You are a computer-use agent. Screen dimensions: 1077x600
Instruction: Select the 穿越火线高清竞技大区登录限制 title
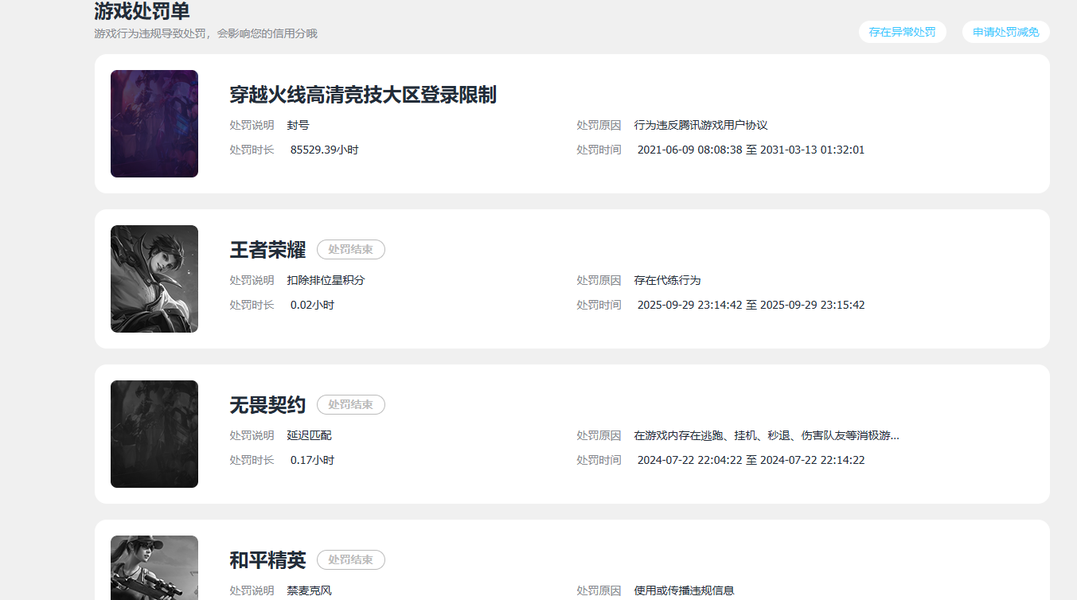click(x=363, y=95)
